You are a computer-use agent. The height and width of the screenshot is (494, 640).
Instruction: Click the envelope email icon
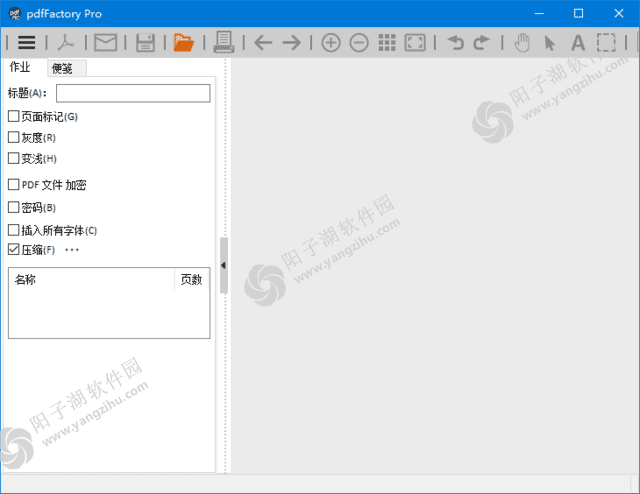click(x=106, y=42)
